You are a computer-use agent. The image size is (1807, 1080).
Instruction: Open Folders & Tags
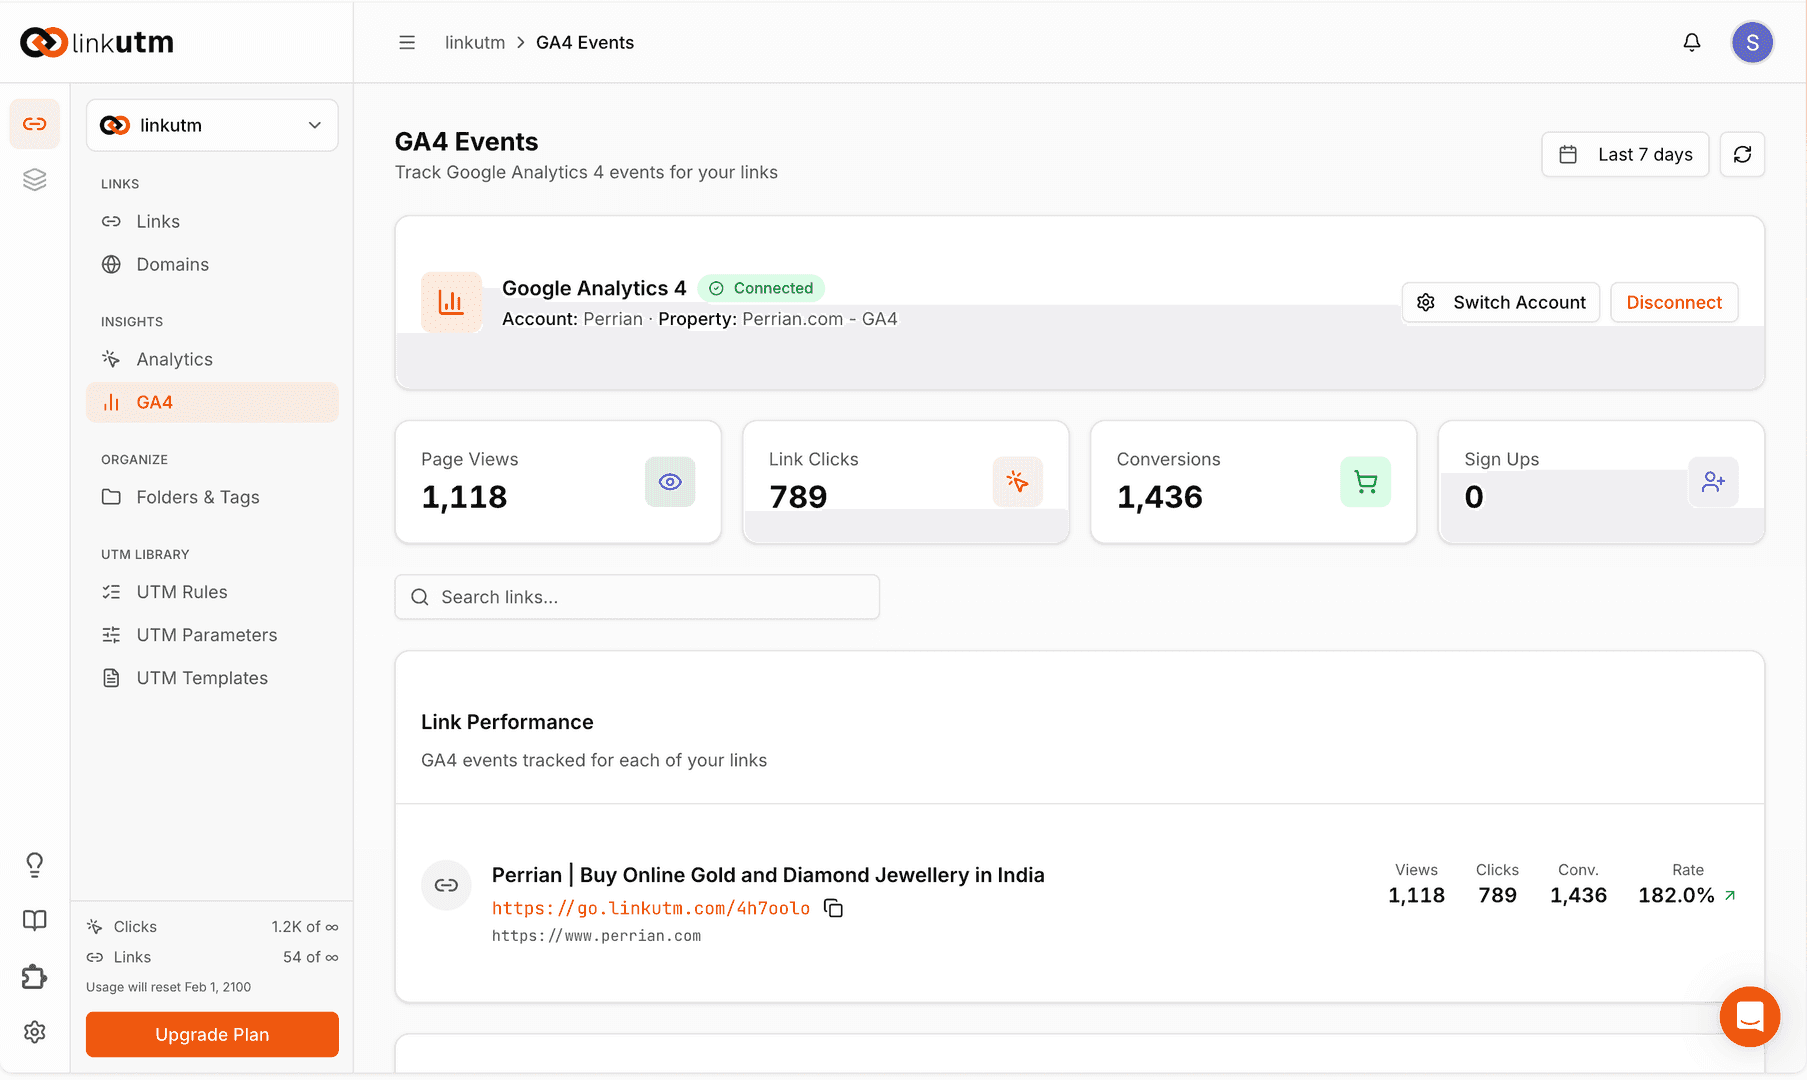[x=212, y=497]
